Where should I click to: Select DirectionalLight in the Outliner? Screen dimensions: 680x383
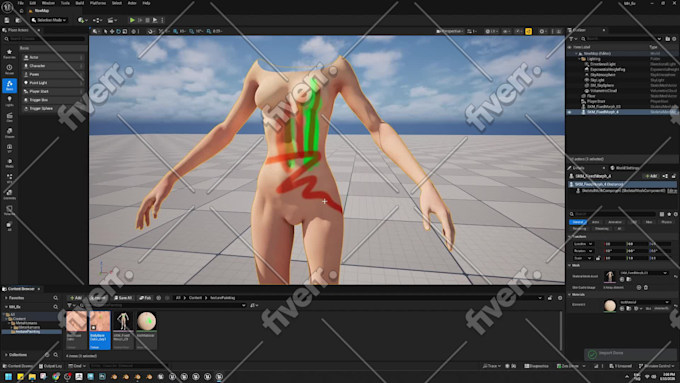click(602, 64)
